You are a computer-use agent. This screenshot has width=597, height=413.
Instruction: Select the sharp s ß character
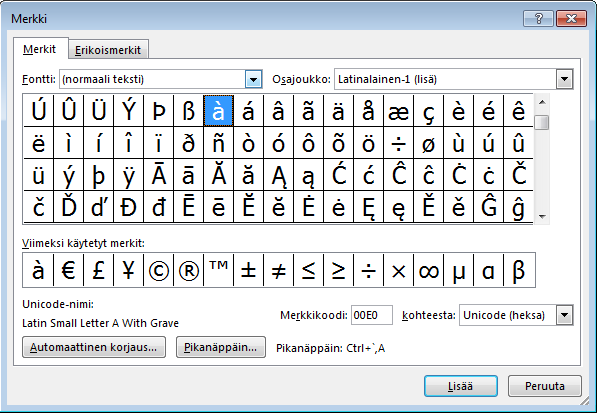coord(188,111)
